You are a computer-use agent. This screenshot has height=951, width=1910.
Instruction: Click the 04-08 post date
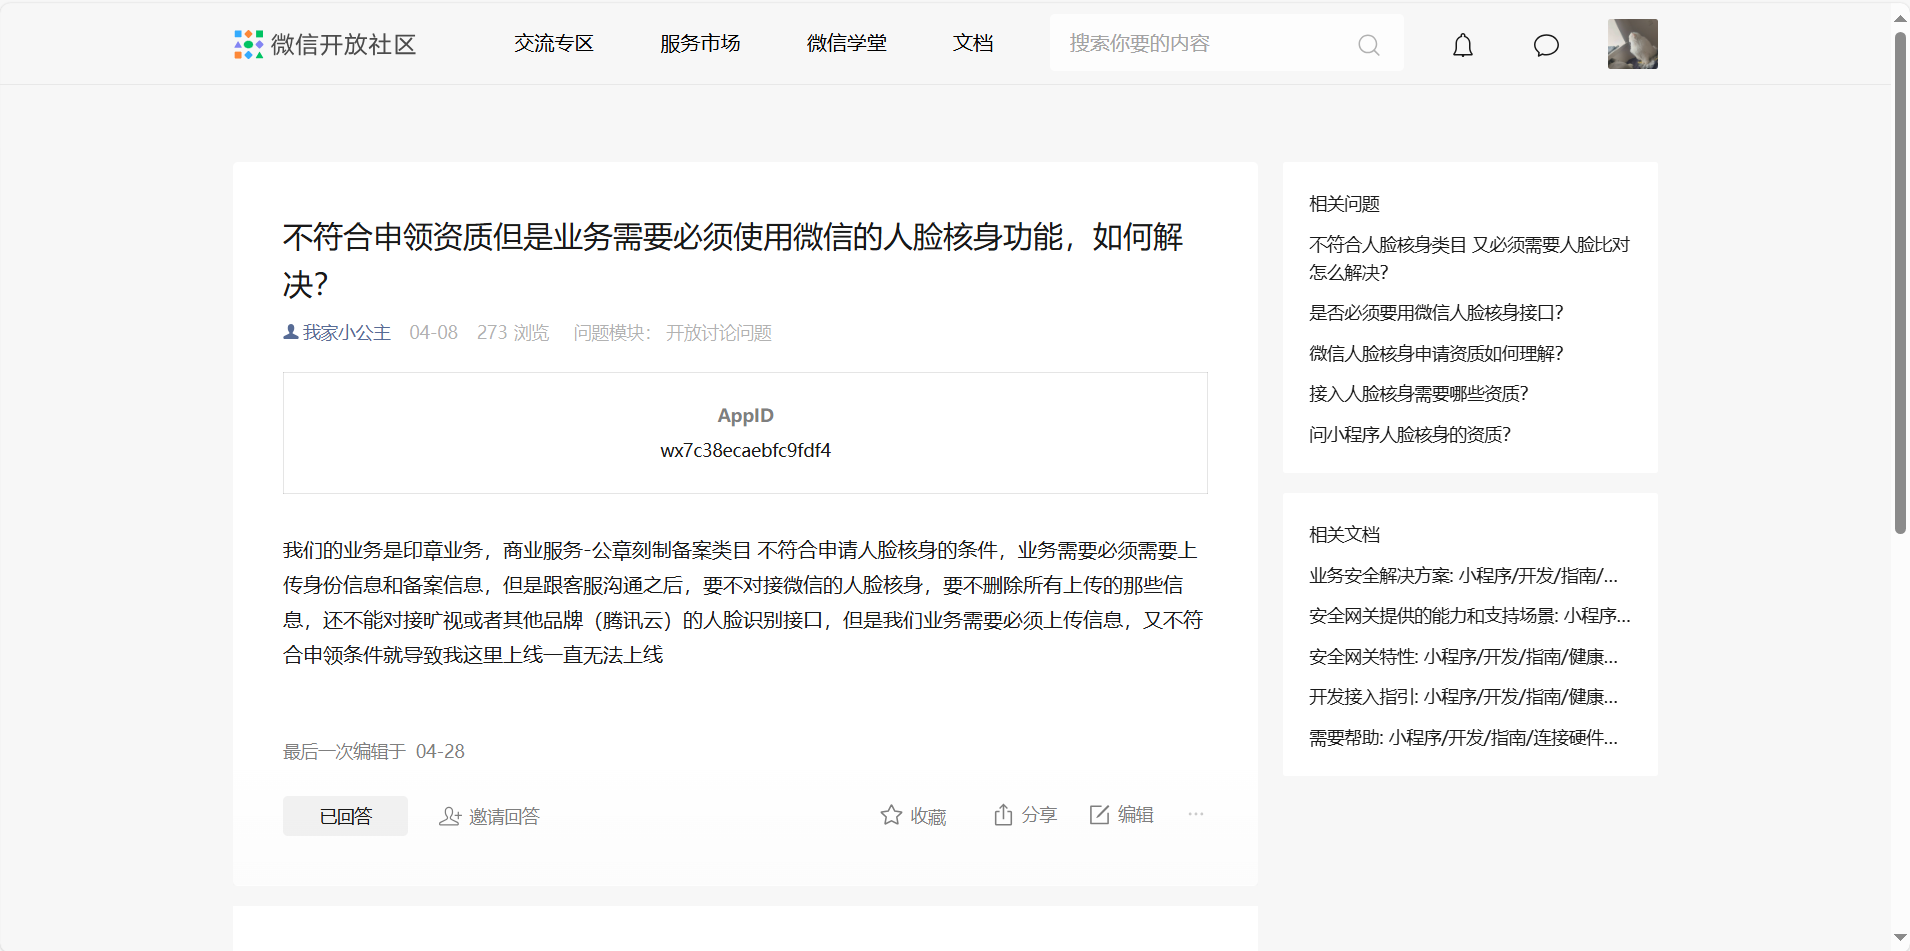pyautogui.click(x=433, y=332)
